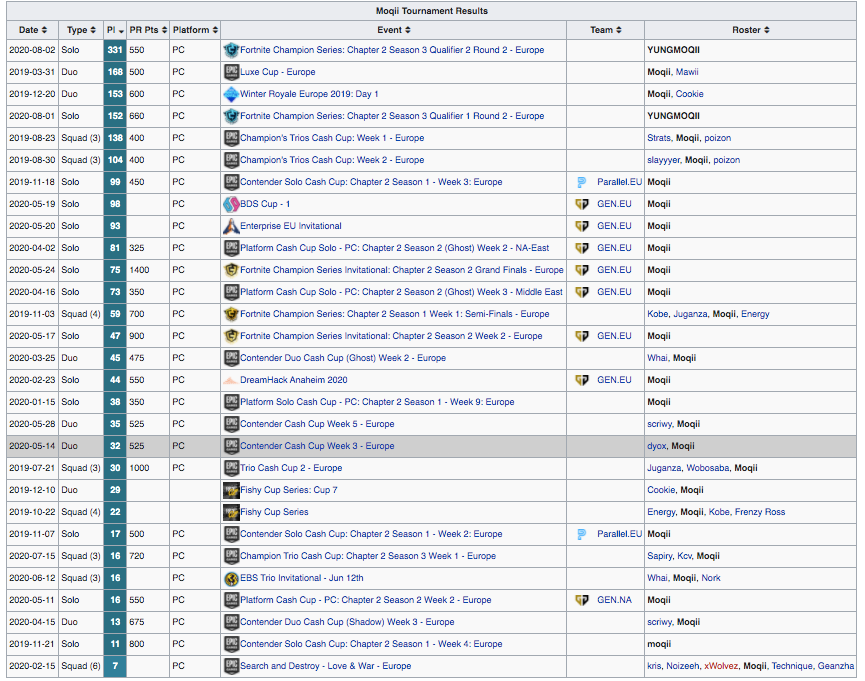Screen dimensions: 865x681
Task: Select date cell 2019-03-31
Action: pyautogui.click(x=33, y=72)
